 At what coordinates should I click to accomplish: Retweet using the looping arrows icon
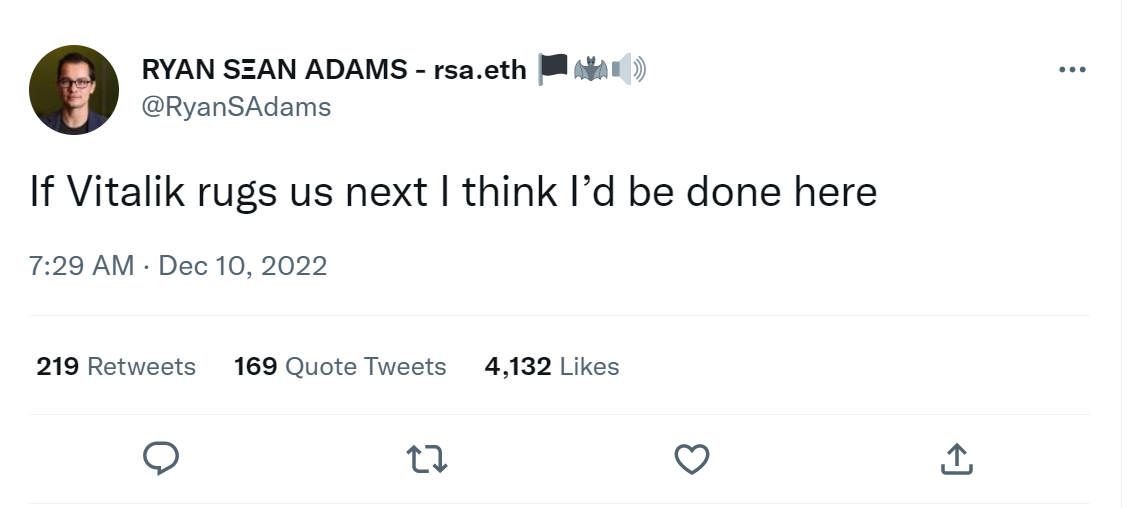click(427, 459)
